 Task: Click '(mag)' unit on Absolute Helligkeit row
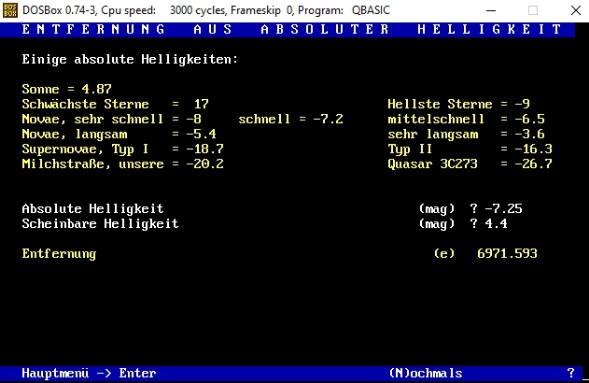pos(437,209)
